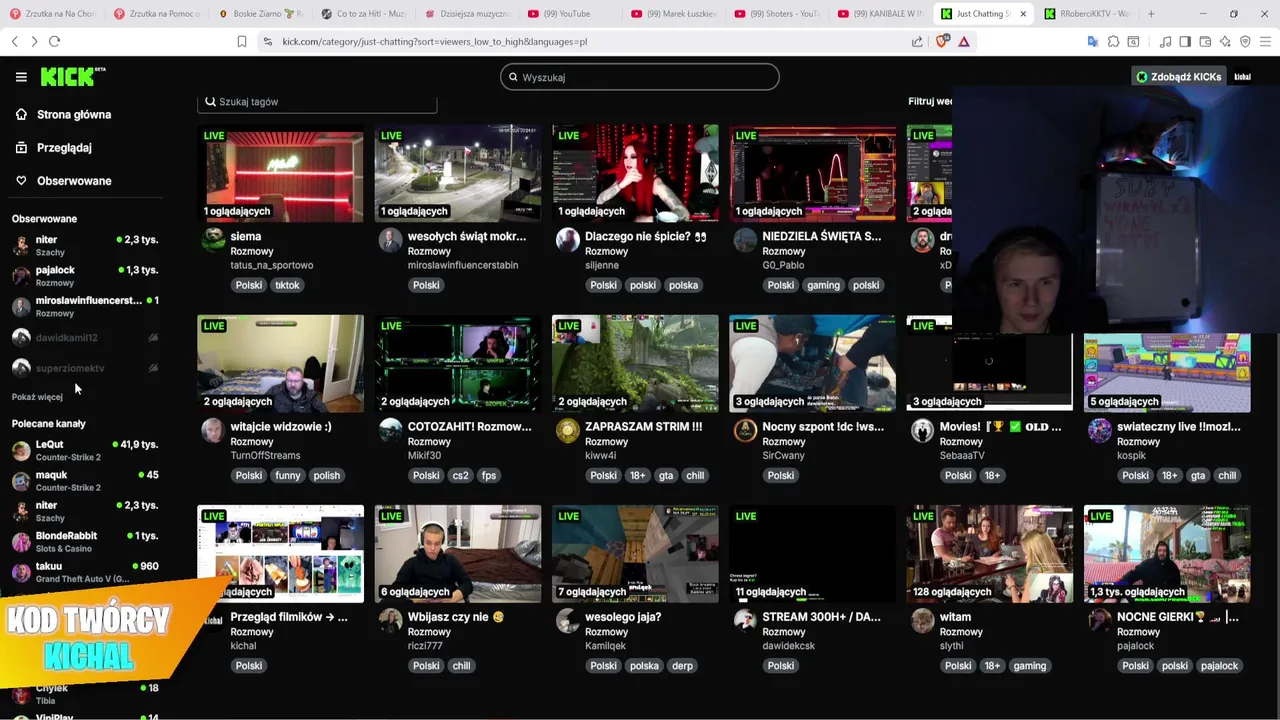Click the derp tag under wesolego jaja

682,666
